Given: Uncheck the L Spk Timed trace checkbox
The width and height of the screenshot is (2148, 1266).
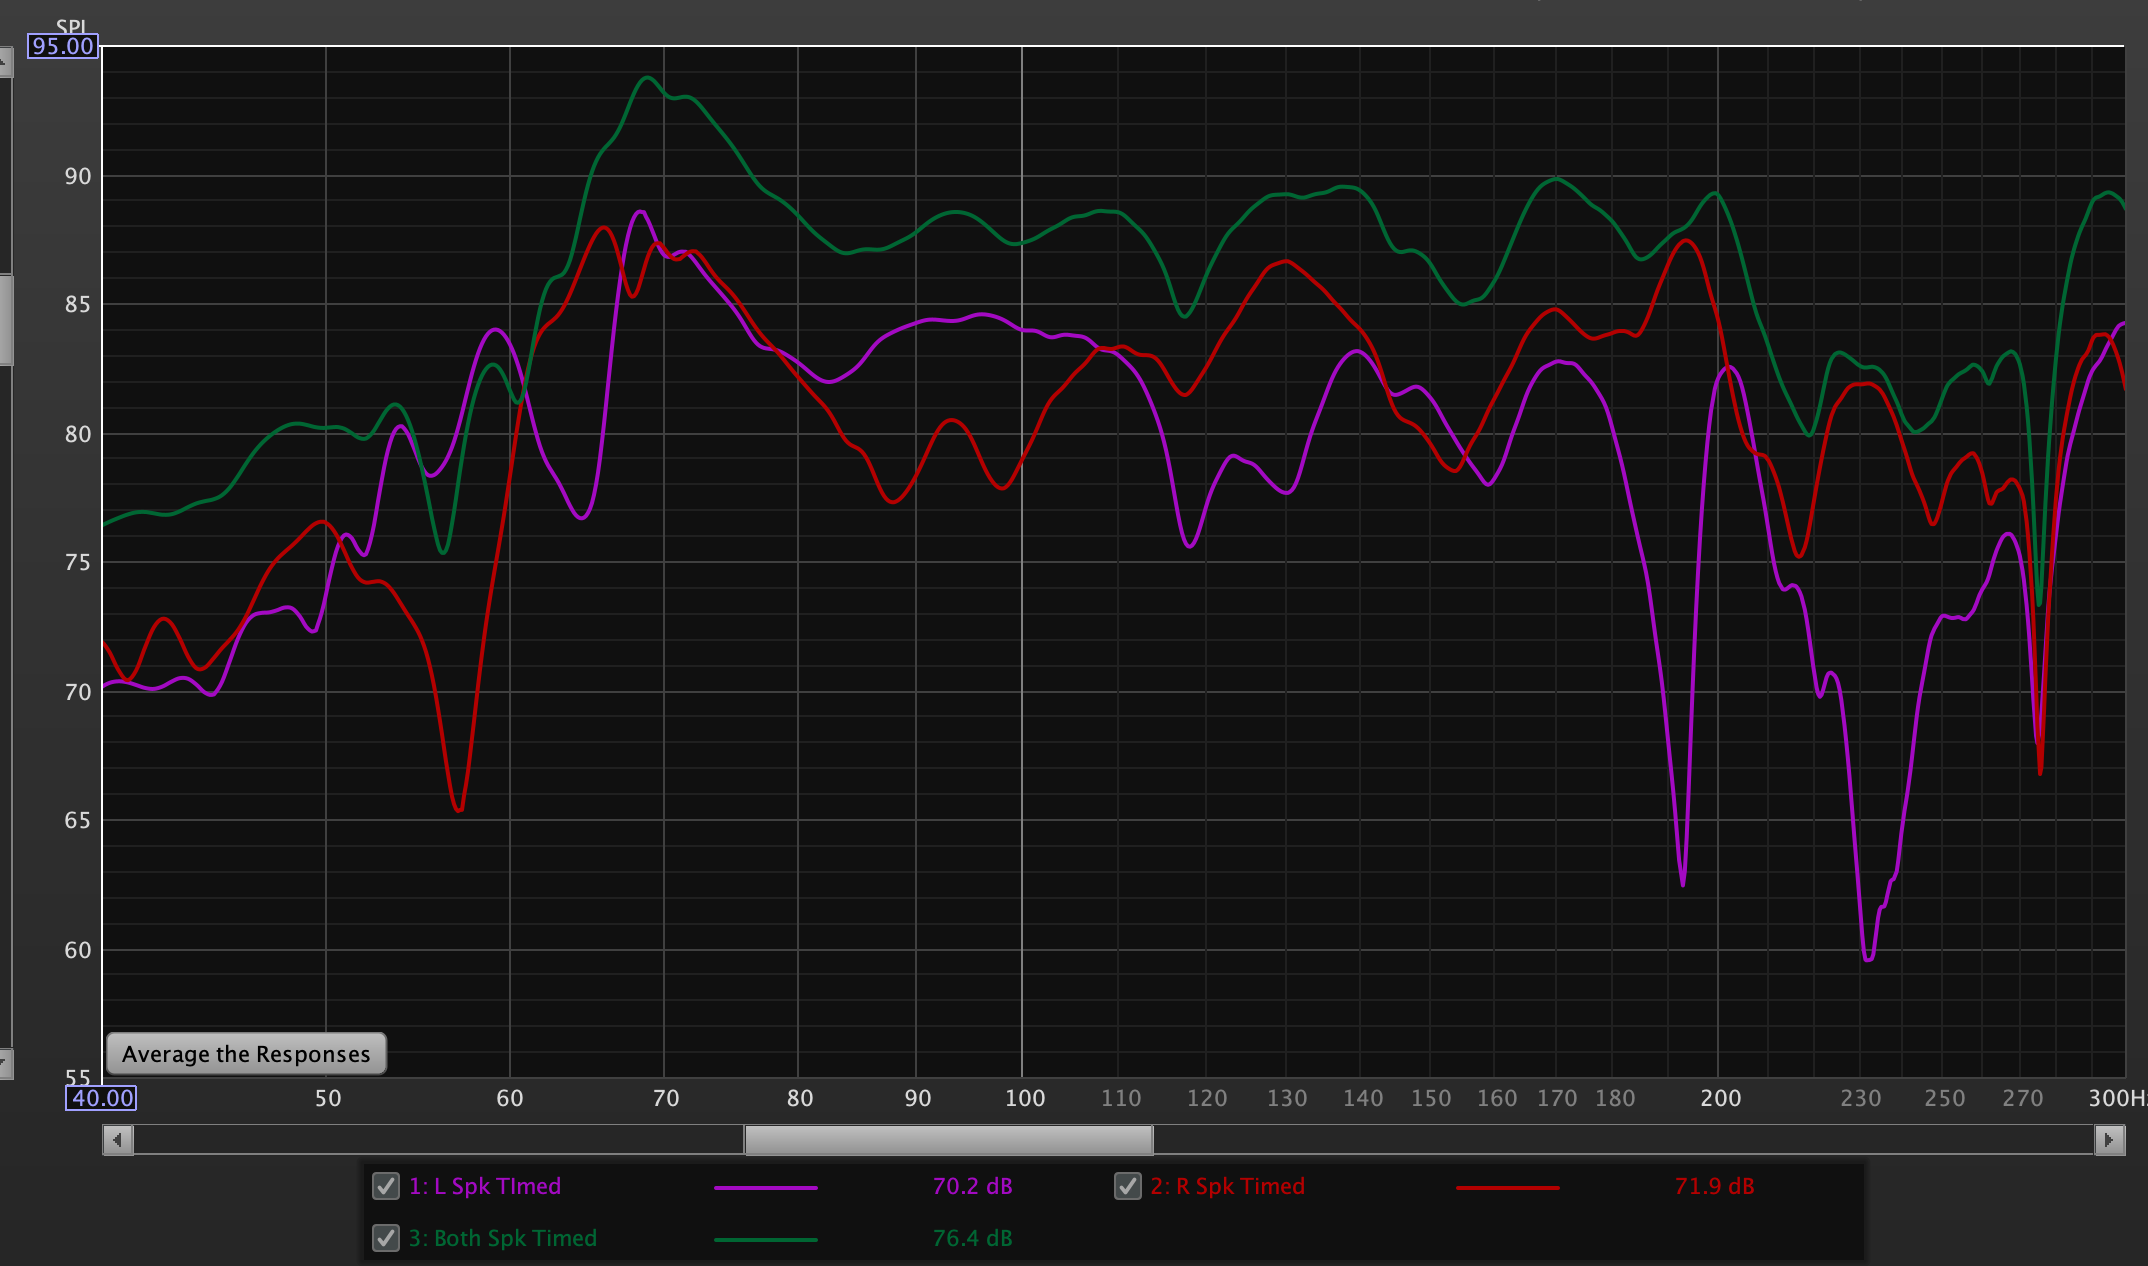Looking at the screenshot, I should coord(386,1186).
